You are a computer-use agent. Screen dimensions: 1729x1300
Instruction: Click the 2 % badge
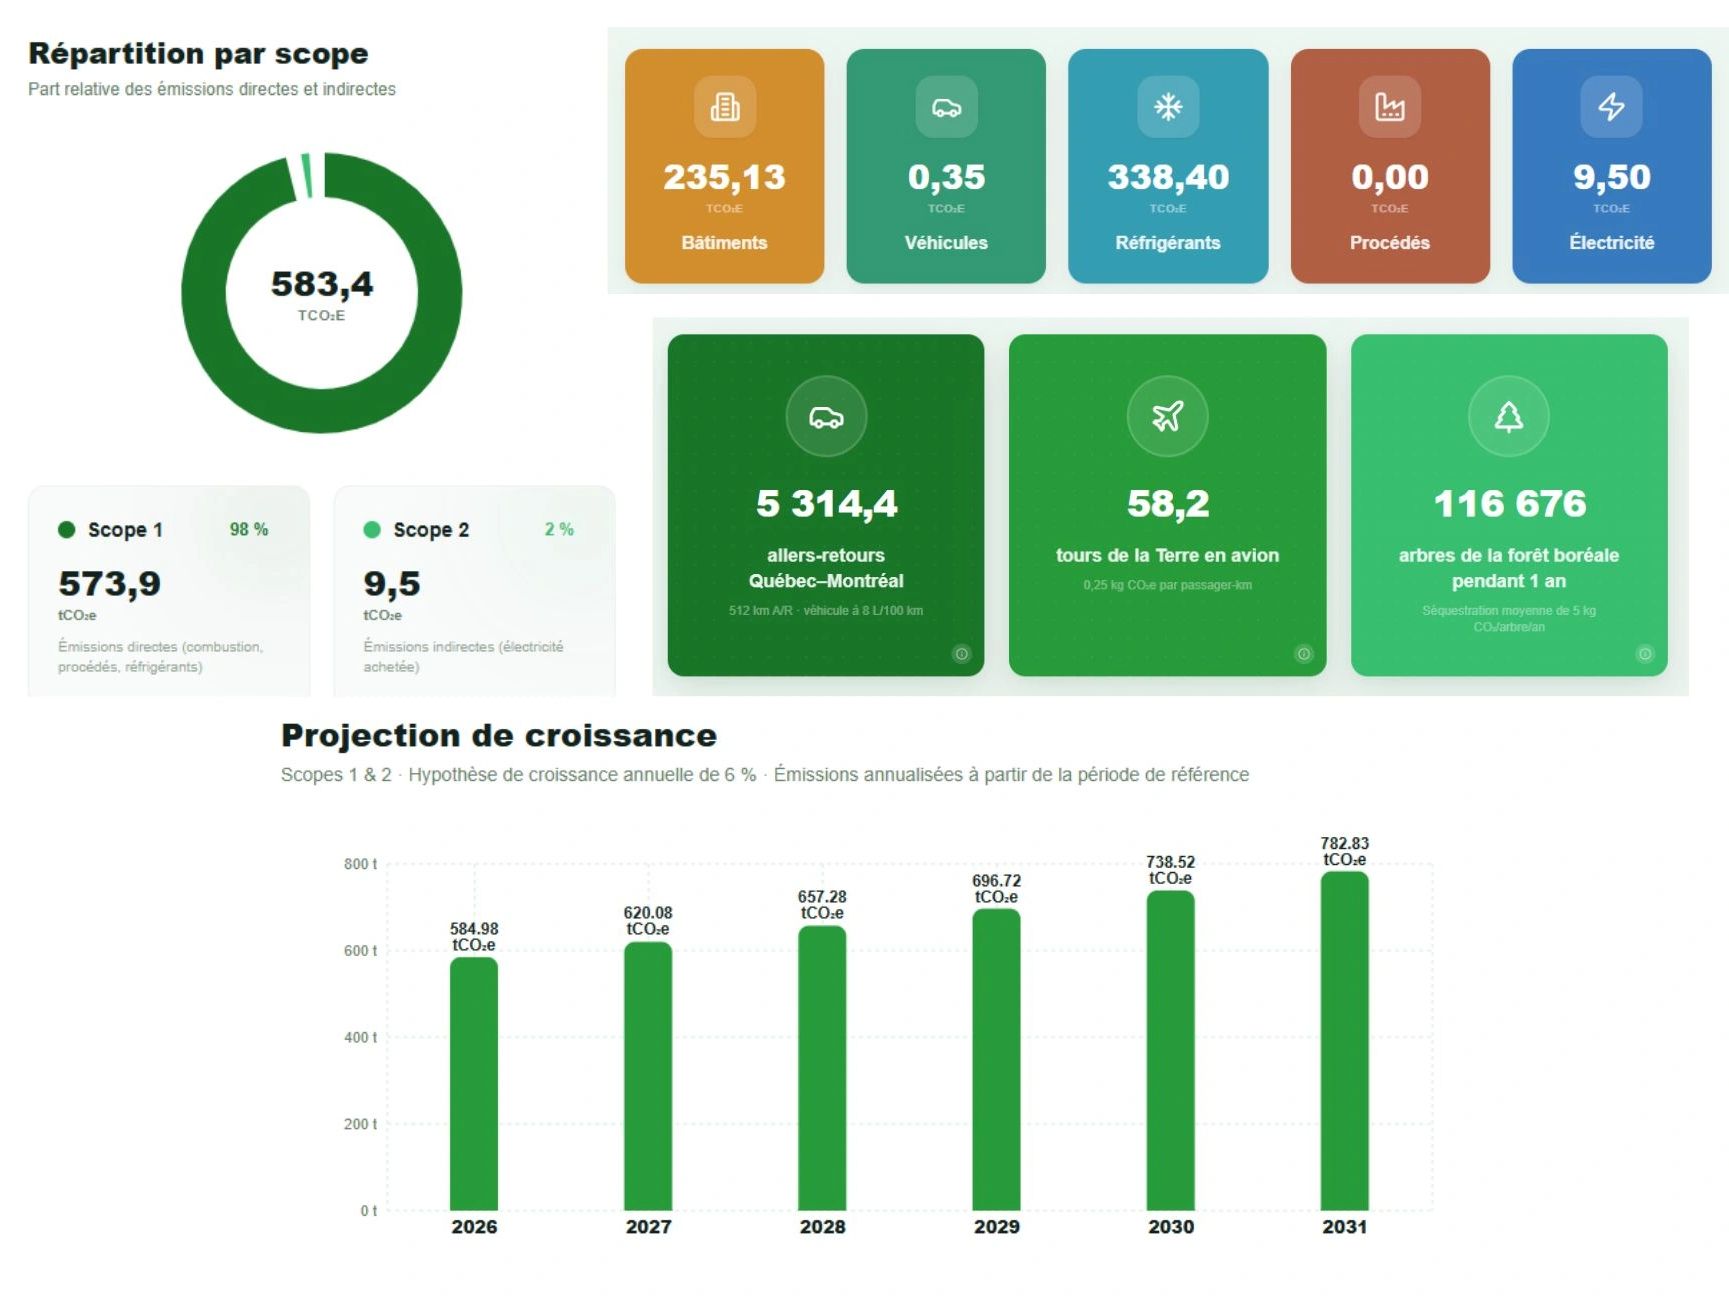[x=559, y=529]
